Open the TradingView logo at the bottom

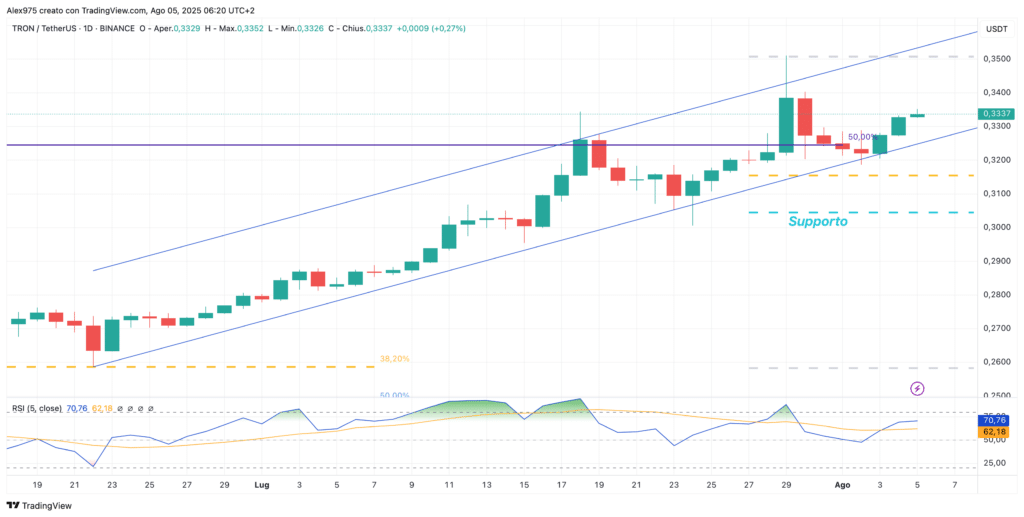pyautogui.click(x=39, y=505)
